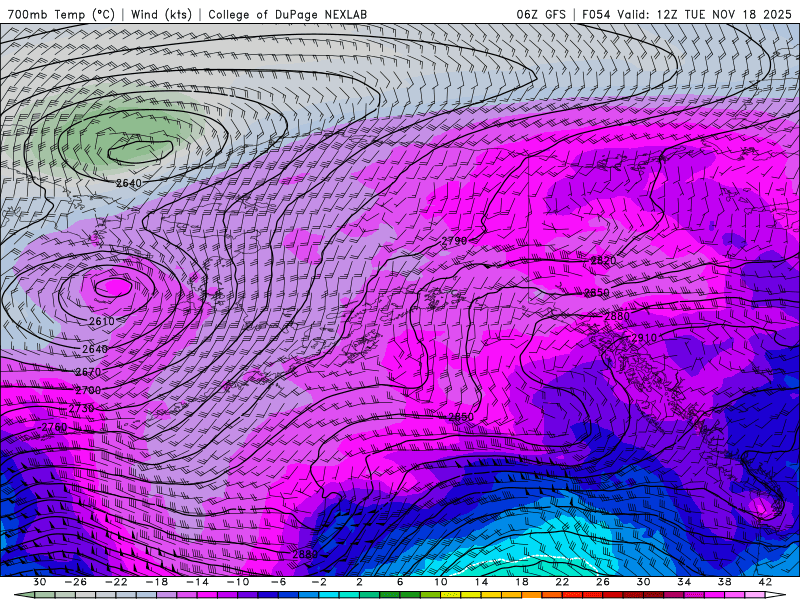This screenshot has width=800, height=600.
Task: Click the 22 value on the color scale
Action: (562, 582)
